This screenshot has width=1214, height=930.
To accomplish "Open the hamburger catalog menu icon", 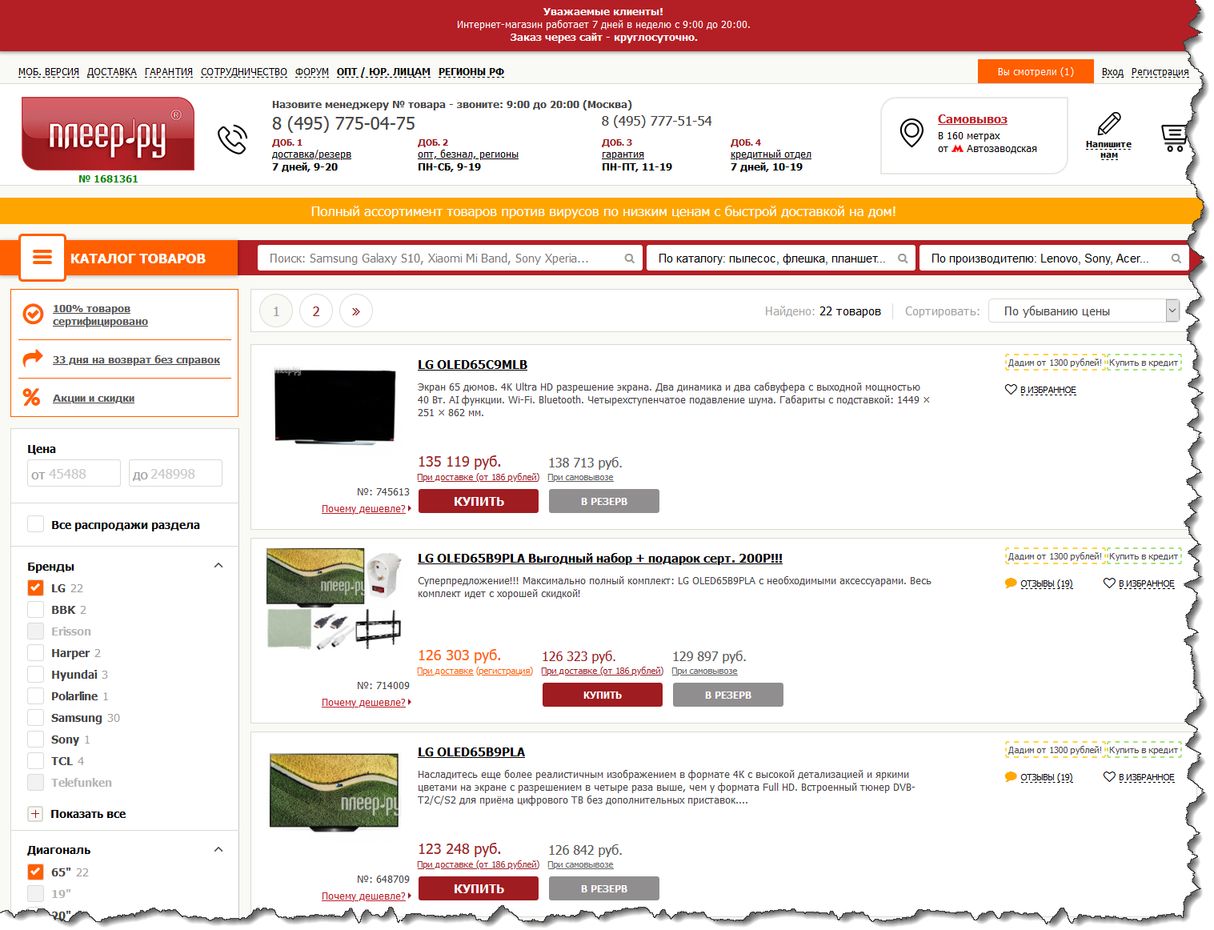I will 42,258.
